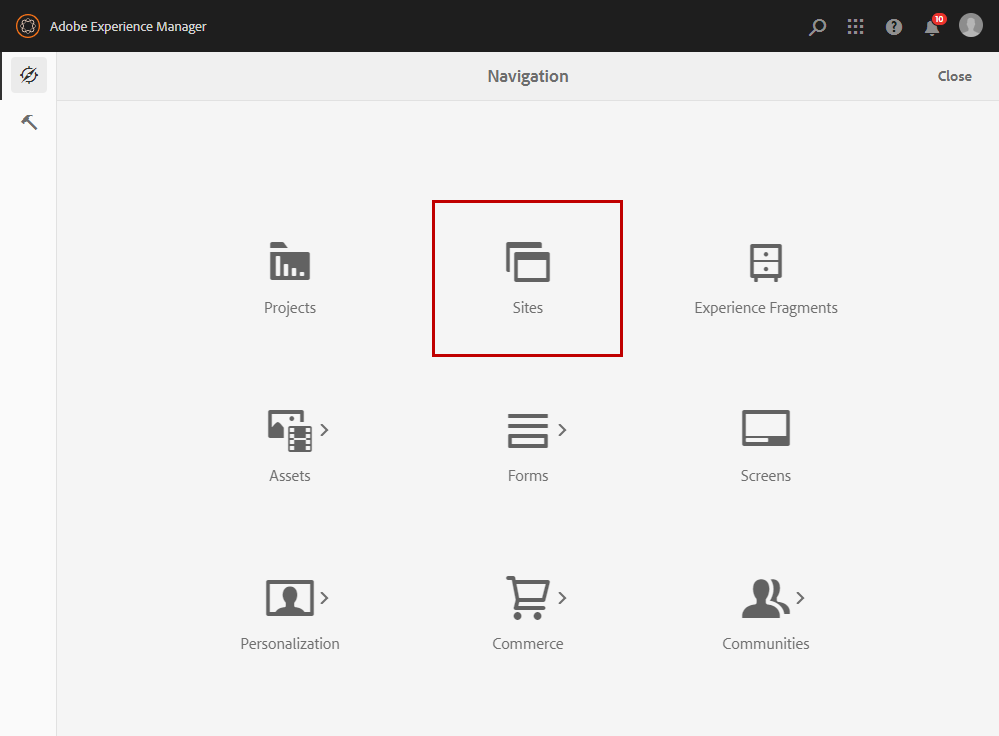The width and height of the screenshot is (999, 736).
Task: Click the Communities label
Action: coord(766,644)
